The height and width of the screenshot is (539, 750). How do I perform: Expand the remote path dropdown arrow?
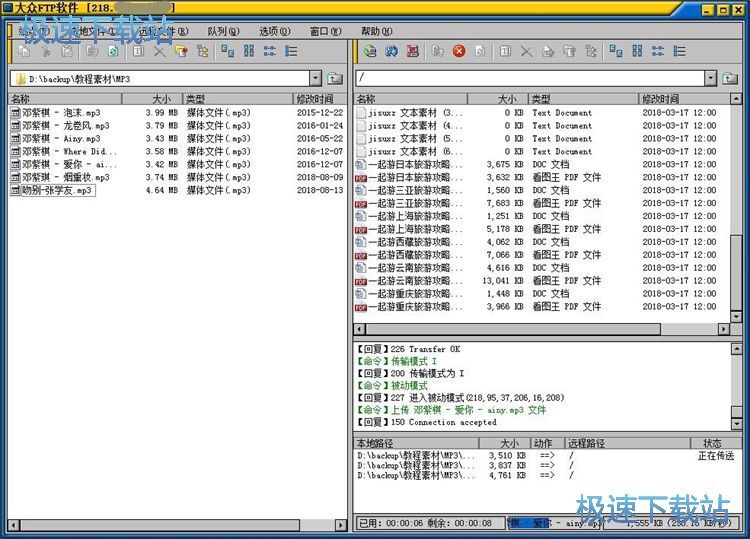(710, 78)
